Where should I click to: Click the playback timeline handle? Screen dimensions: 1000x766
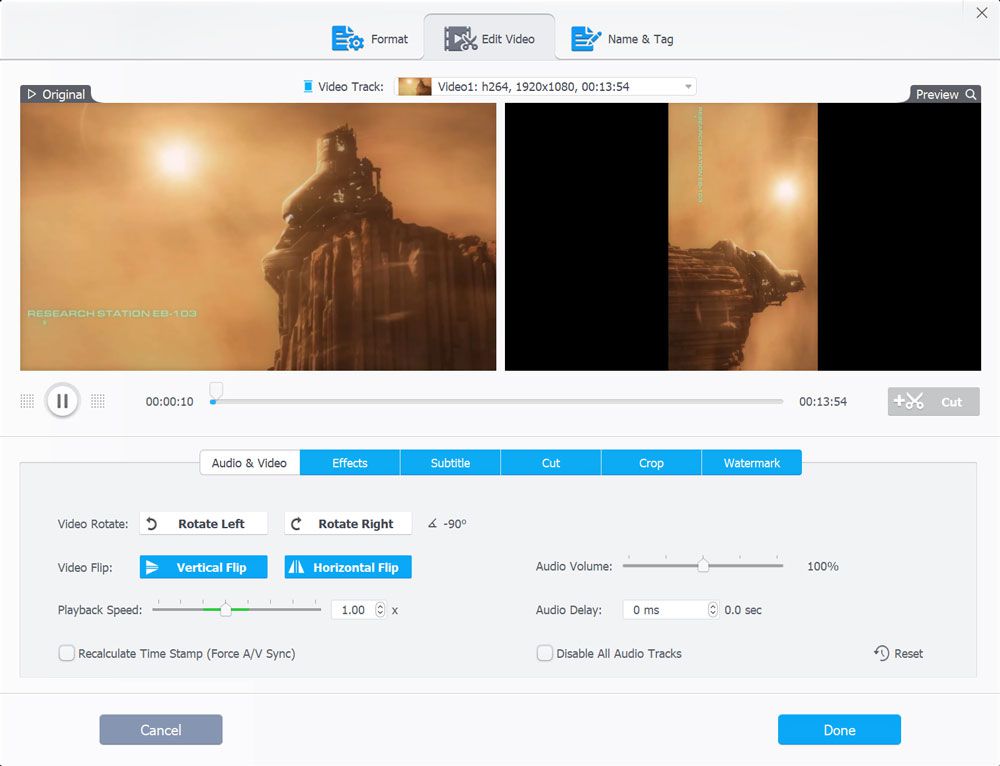click(x=216, y=390)
